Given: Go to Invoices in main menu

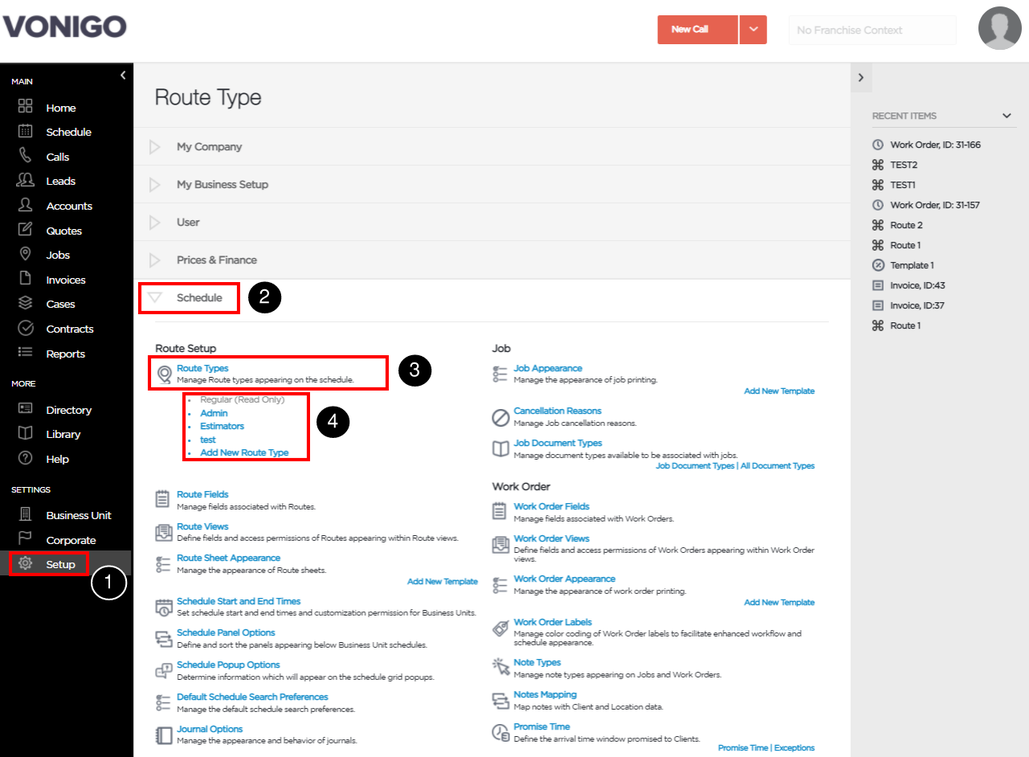Looking at the screenshot, I should click(x=66, y=280).
